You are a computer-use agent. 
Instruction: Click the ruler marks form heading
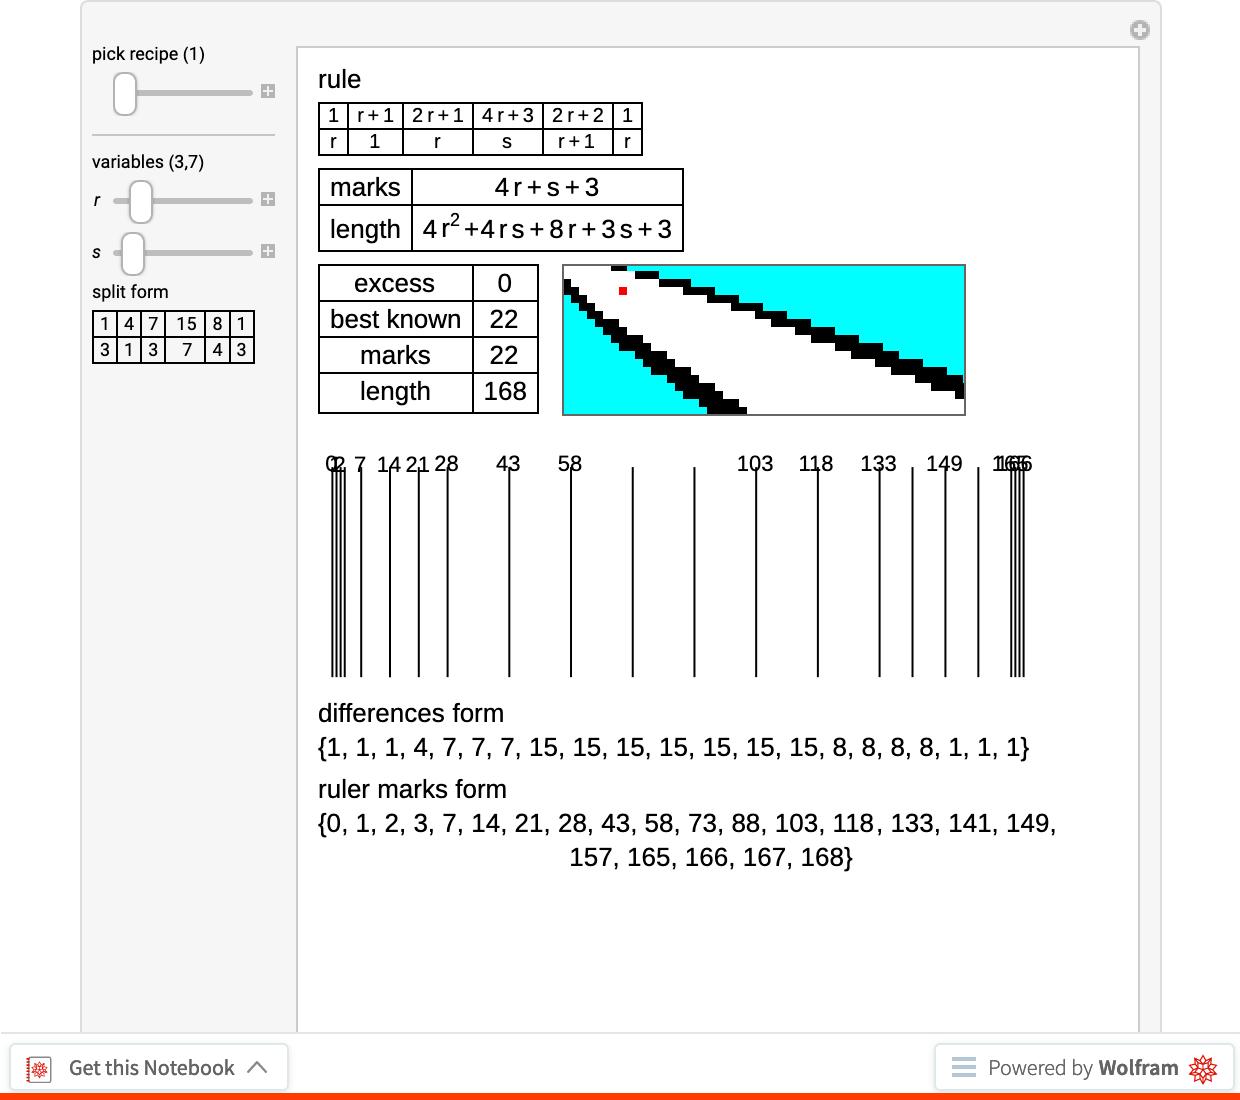[412, 790]
